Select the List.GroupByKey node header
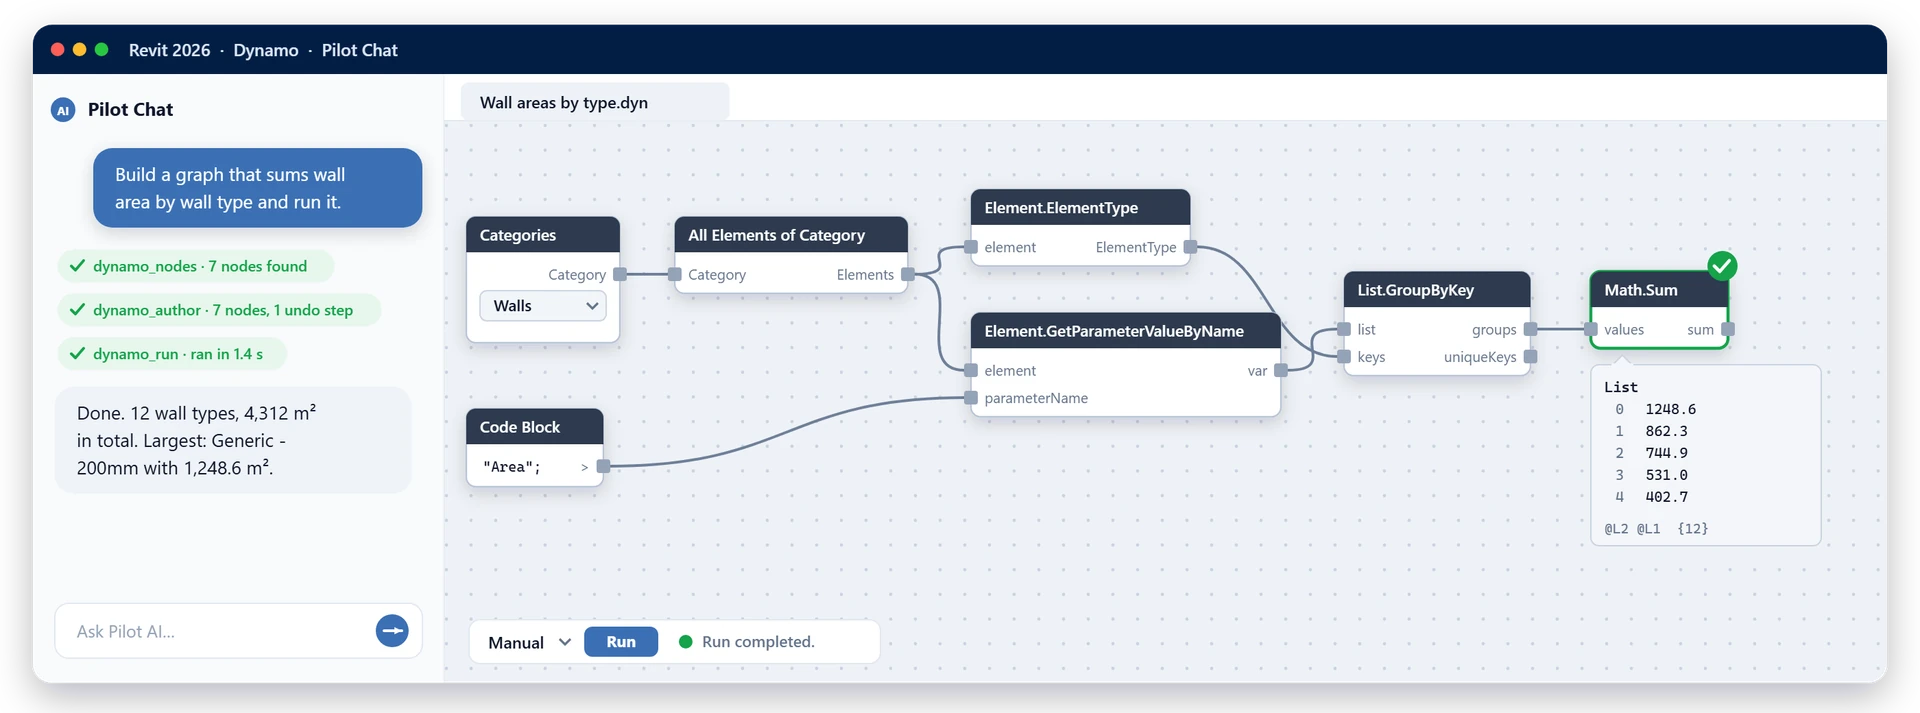1920x713 pixels. coord(1437,290)
